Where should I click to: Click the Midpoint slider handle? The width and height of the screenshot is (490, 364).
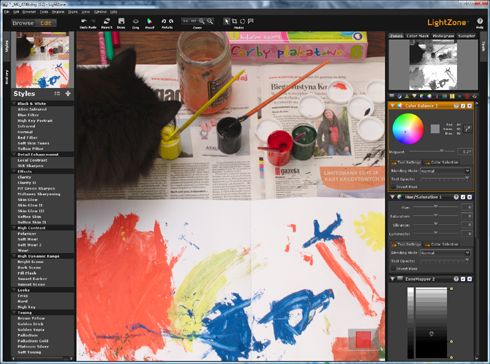click(x=442, y=151)
